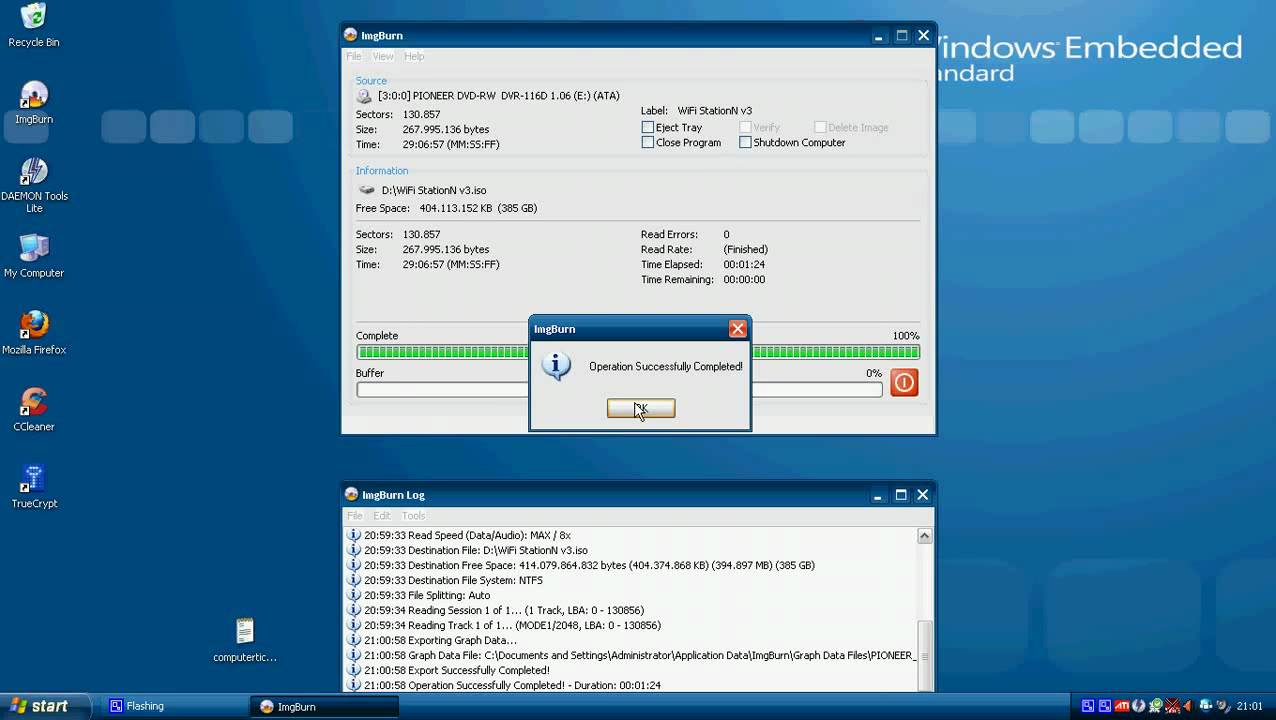Click the hard disk icon under Information
1276x720 pixels.
(366, 190)
